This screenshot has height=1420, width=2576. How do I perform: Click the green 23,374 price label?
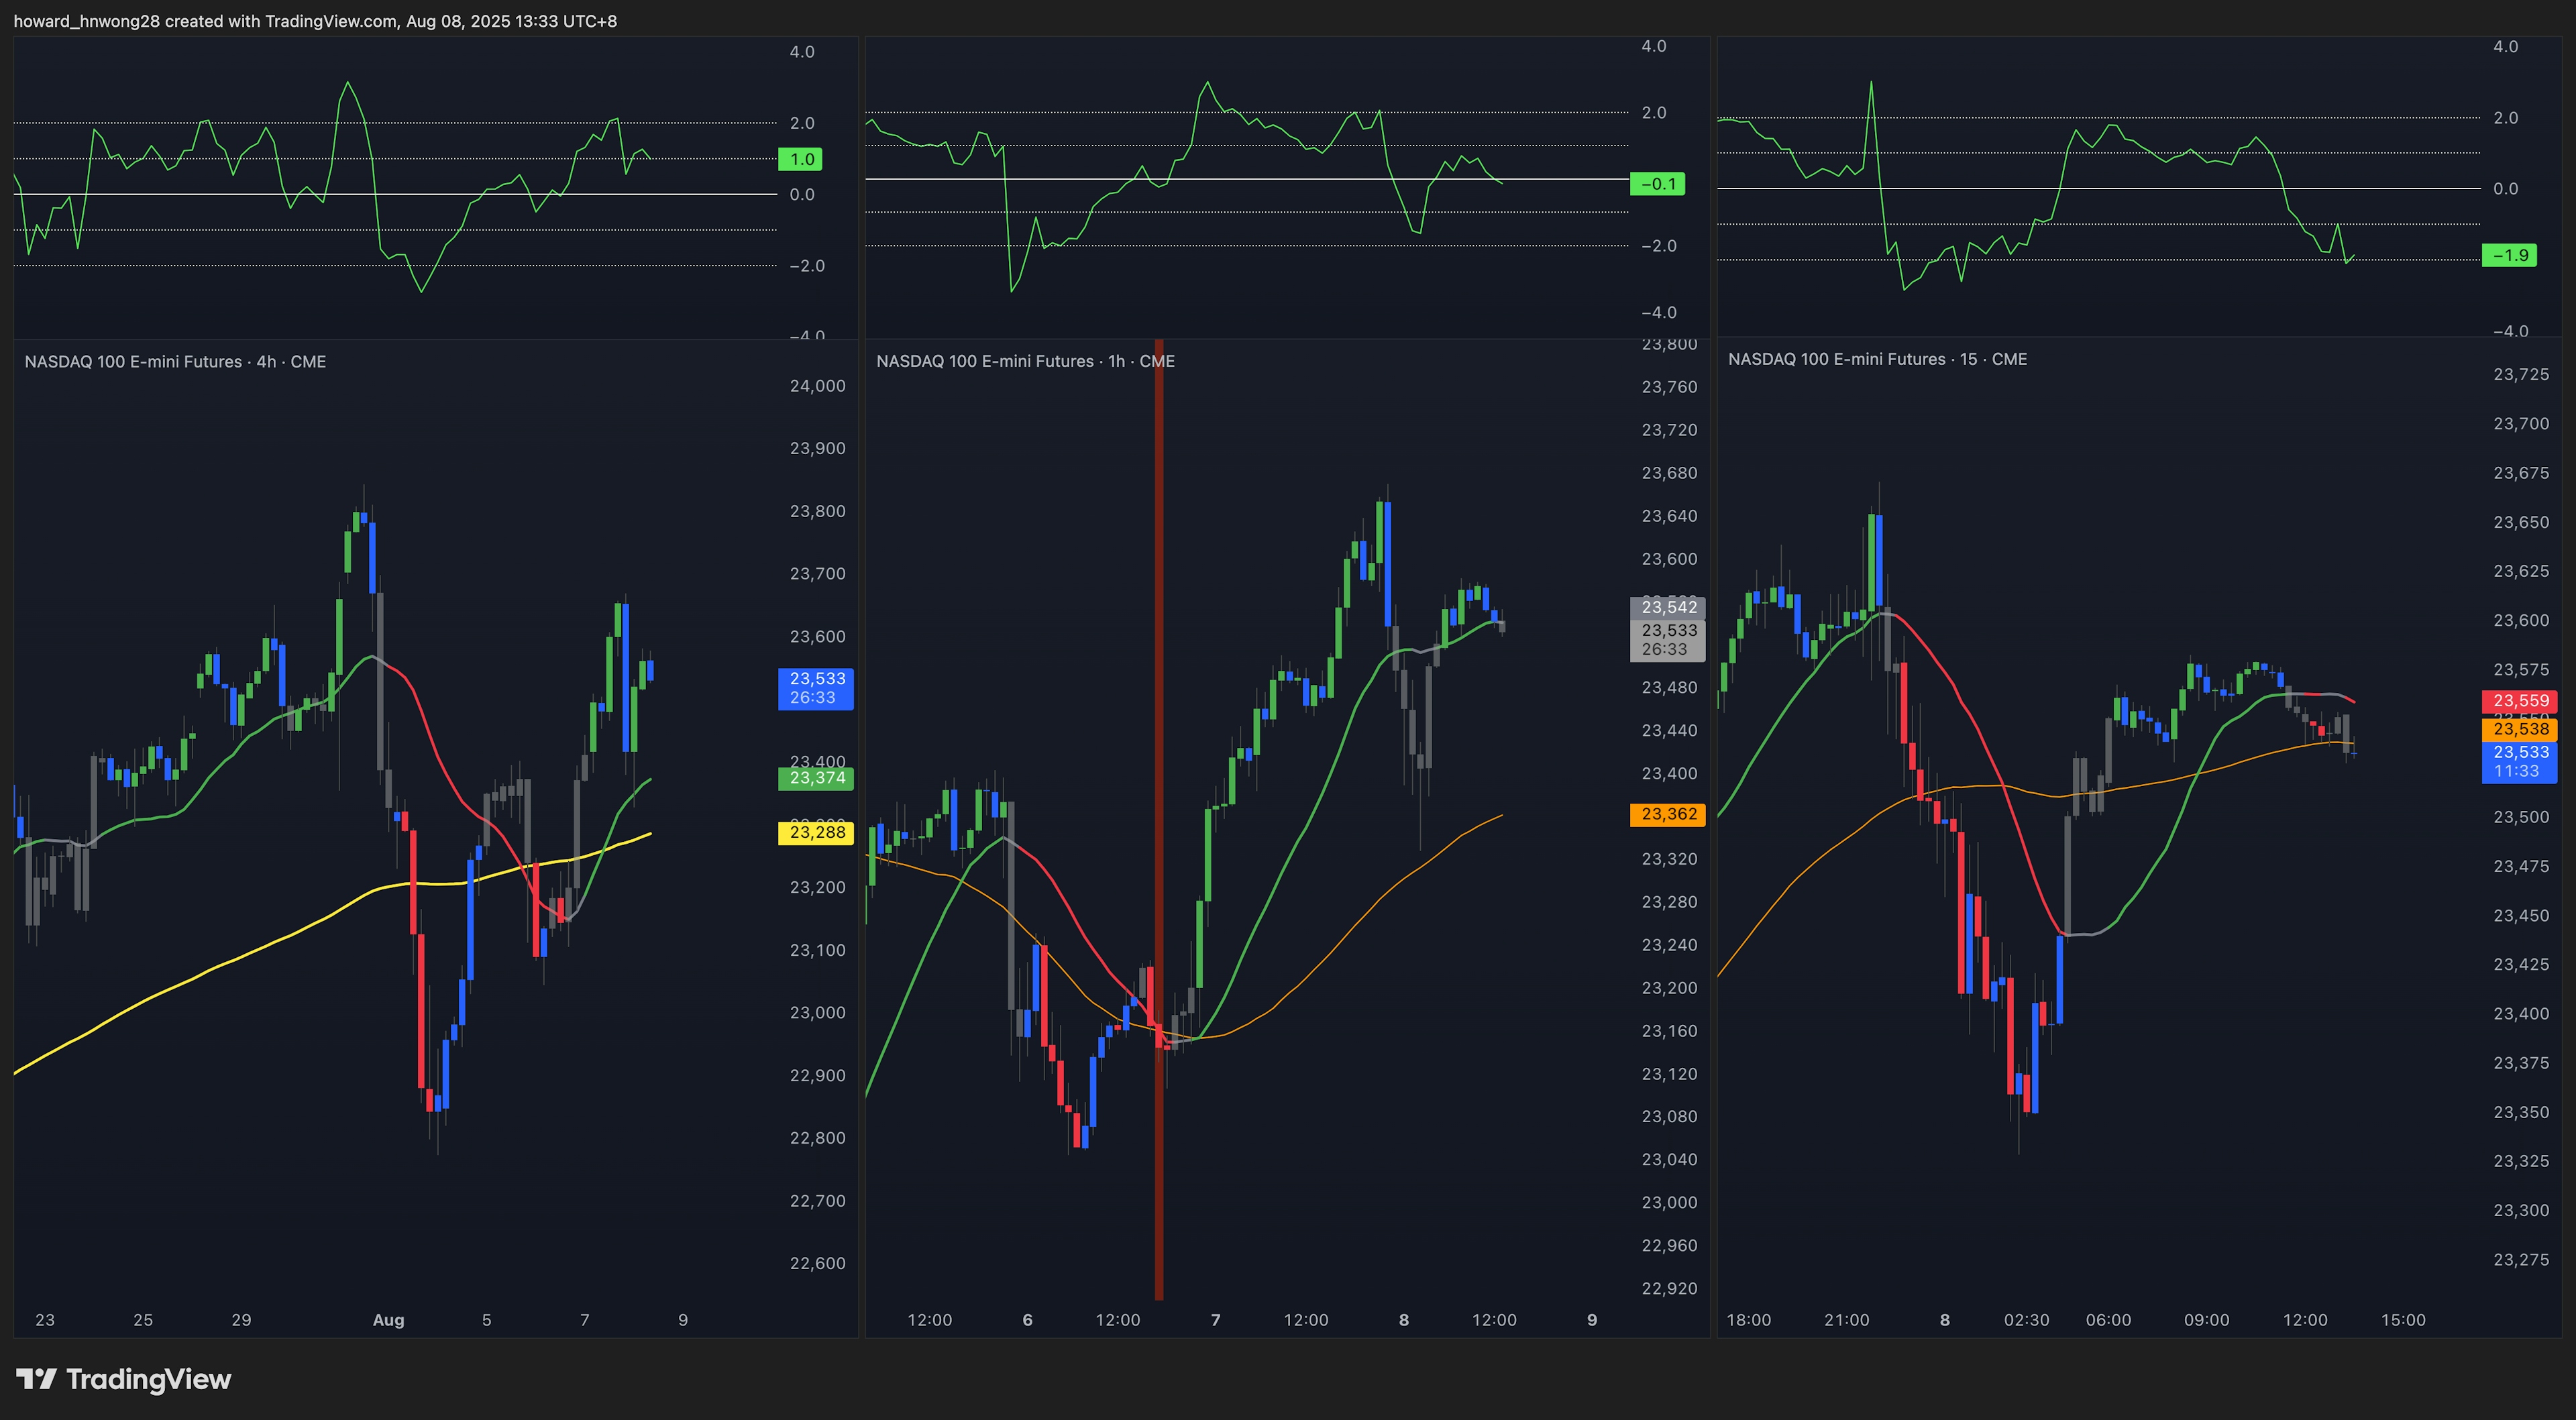click(x=816, y=778)
